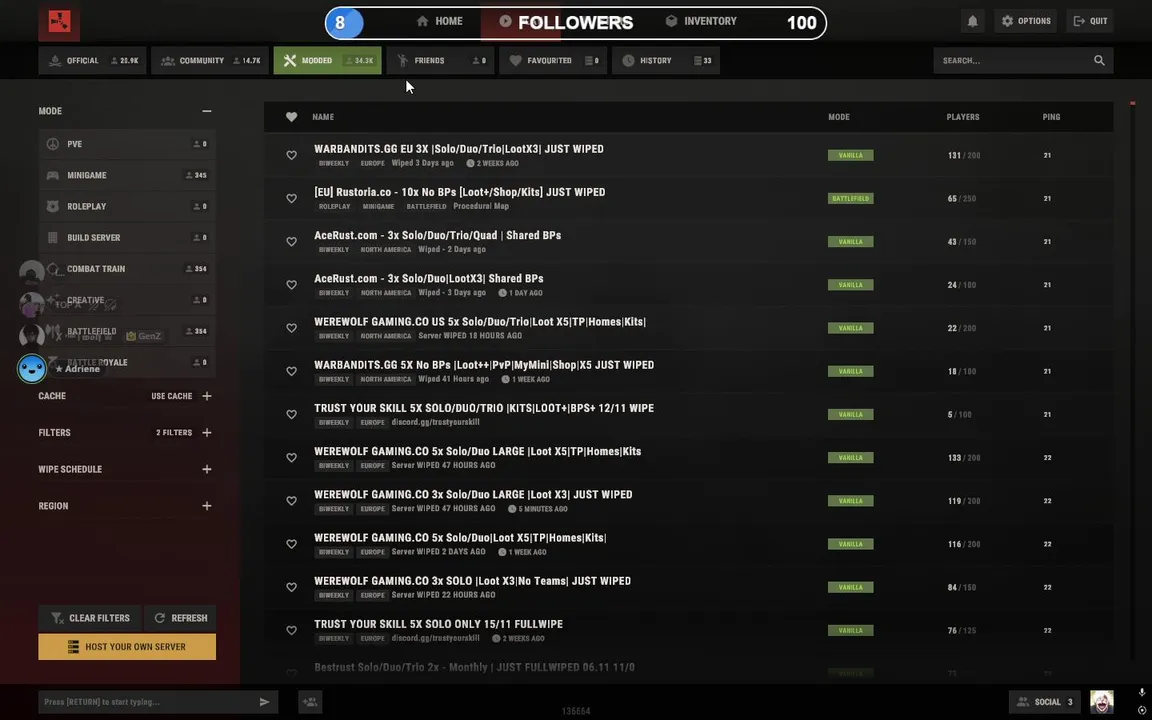The image size is (1152, 720).
Task: Click the Followers goal overlay play icon
Action: (505, 21)
